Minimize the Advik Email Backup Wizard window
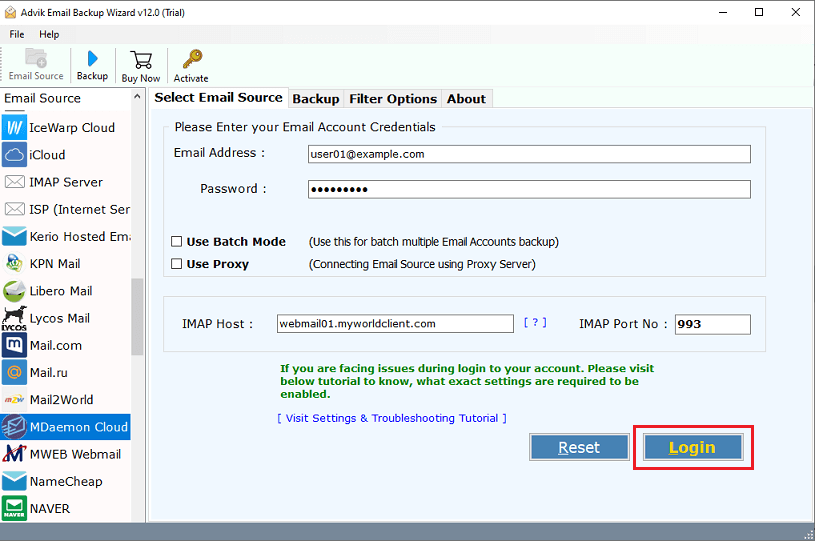Image resolution: width=815 pixels, height=541 pixels. pos(723,12)
